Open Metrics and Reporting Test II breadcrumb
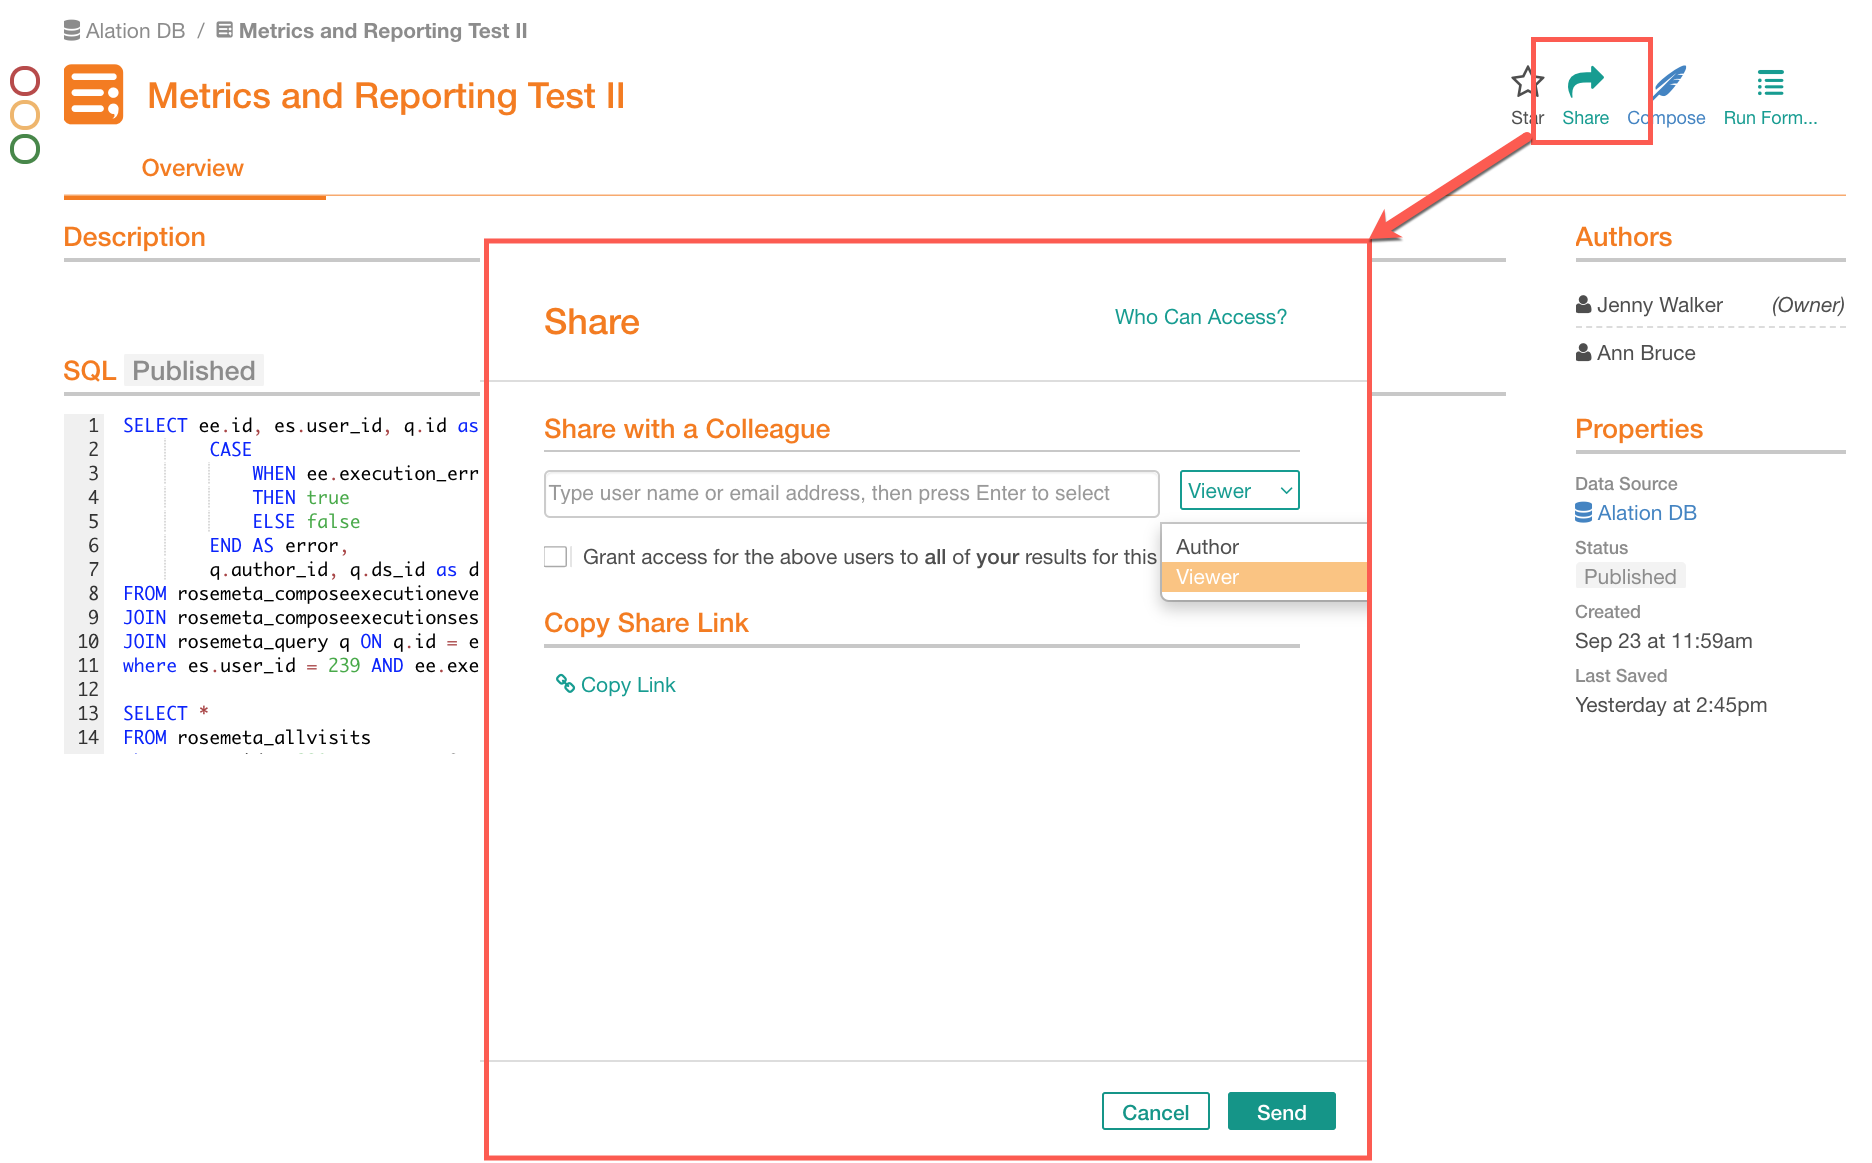Screen dimensions: 1872x1163 coord(383,31)
